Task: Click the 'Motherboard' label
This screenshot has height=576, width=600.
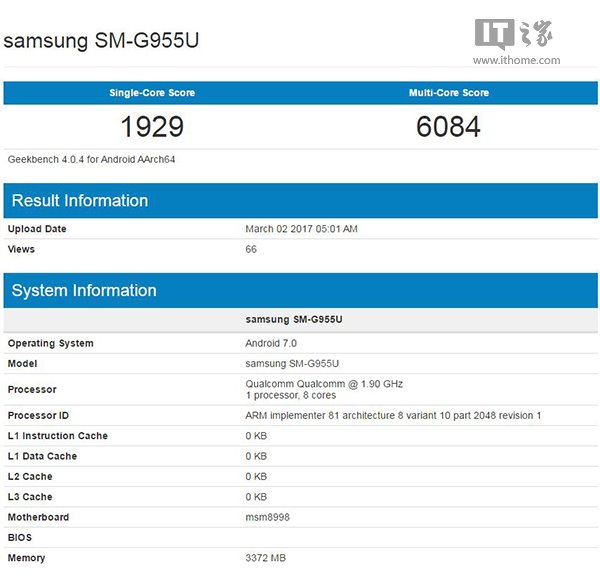Action: click(39, 517)
